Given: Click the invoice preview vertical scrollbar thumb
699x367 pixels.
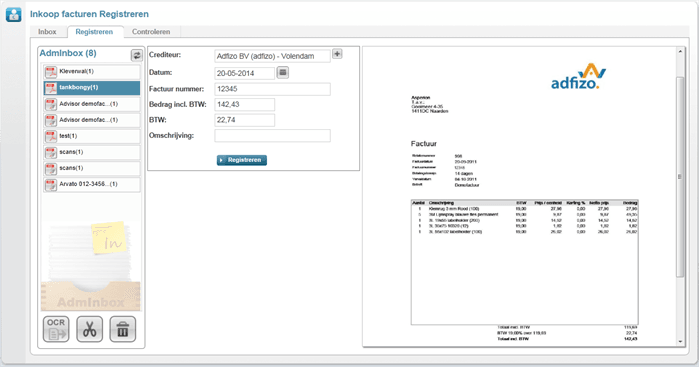Looking at the screenshot, I should tap(680, 177).
